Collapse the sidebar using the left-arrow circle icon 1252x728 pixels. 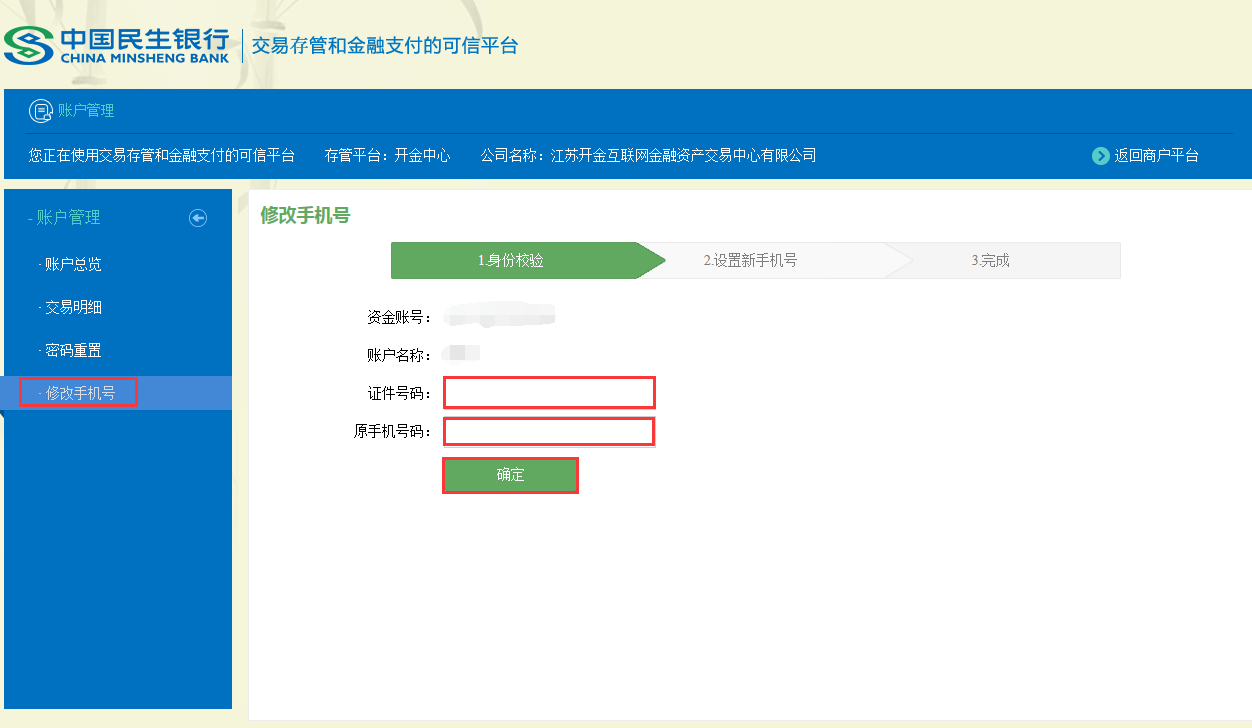(198, 218)
